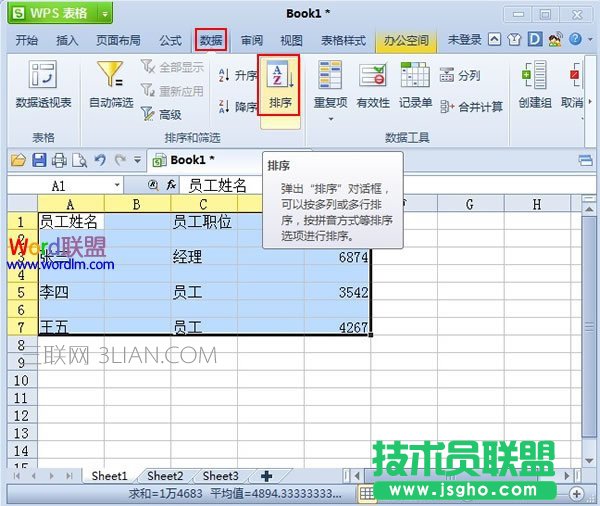Image resolution: width=600 pixels, height=506 pixels.
Task: Open the WPS 表格 application menu dropdown
Action: click(x=103, y=14)
